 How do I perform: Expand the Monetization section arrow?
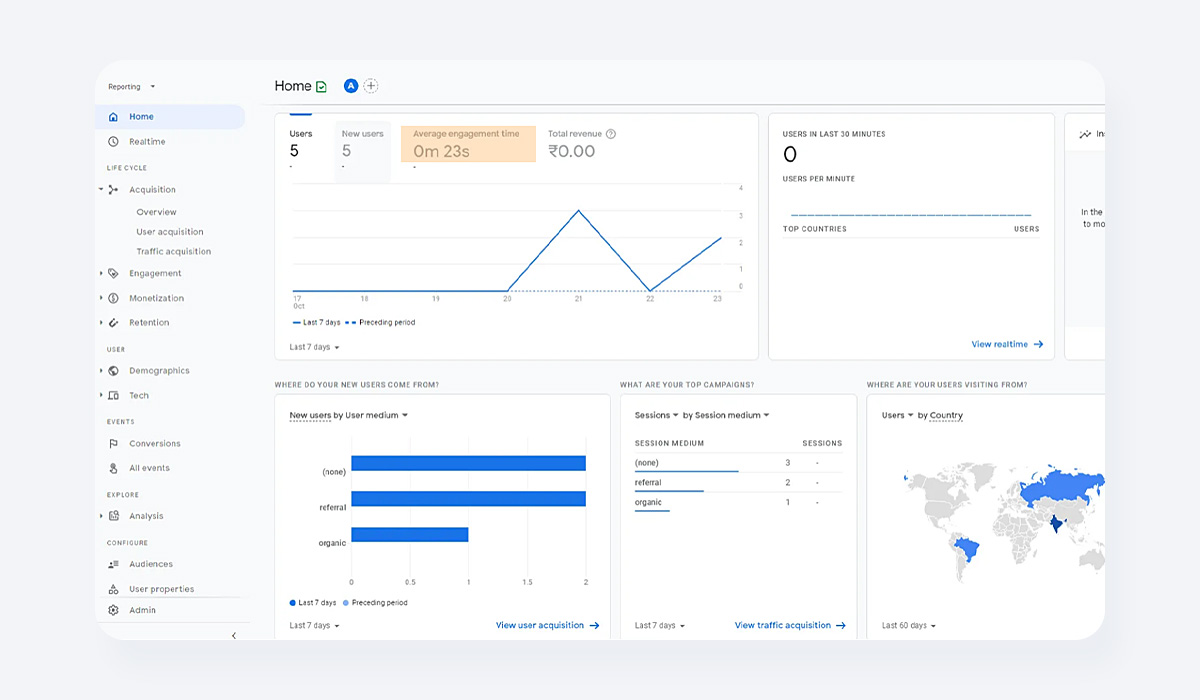[x=101, y=298]
